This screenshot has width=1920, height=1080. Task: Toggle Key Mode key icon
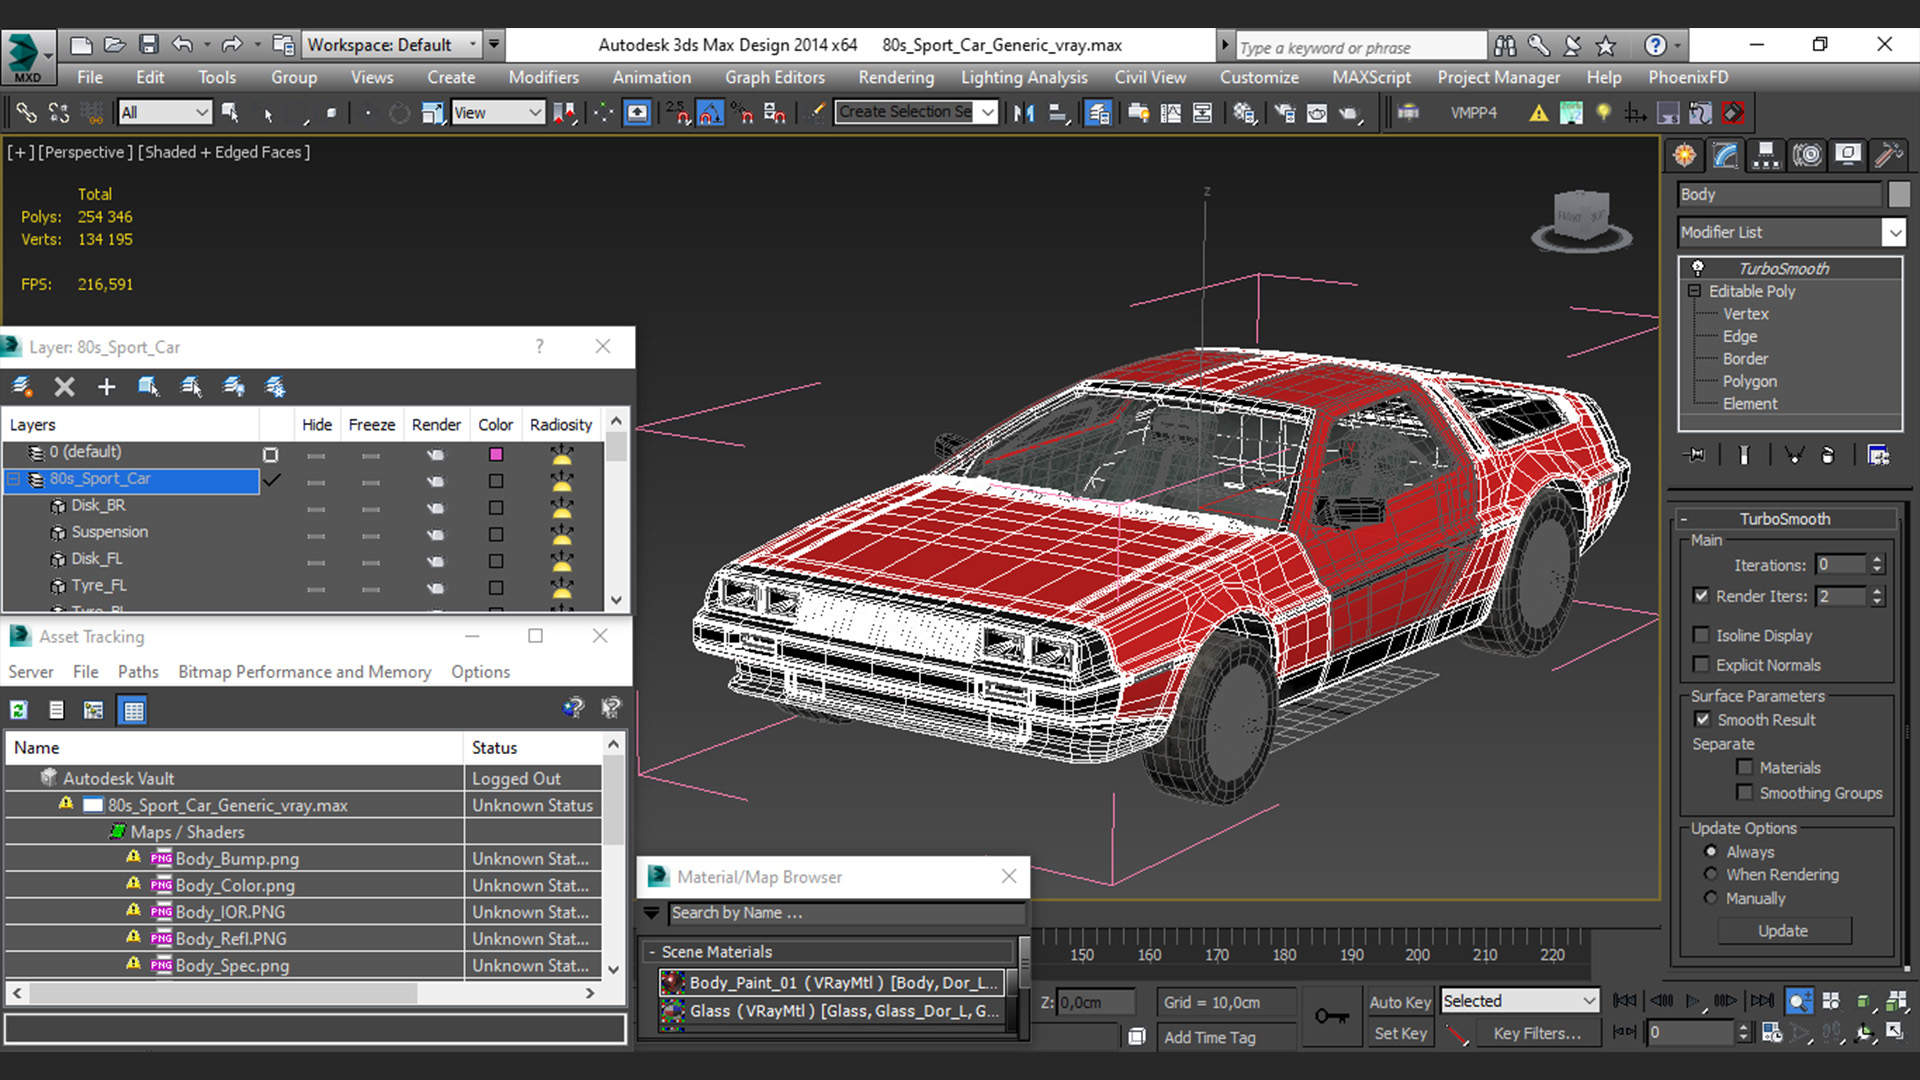pyautogui.click(x=1331, y=1016)
